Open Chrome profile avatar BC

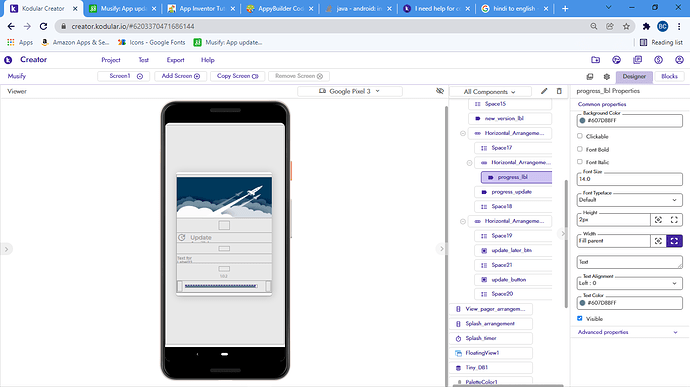click(662, 26)
